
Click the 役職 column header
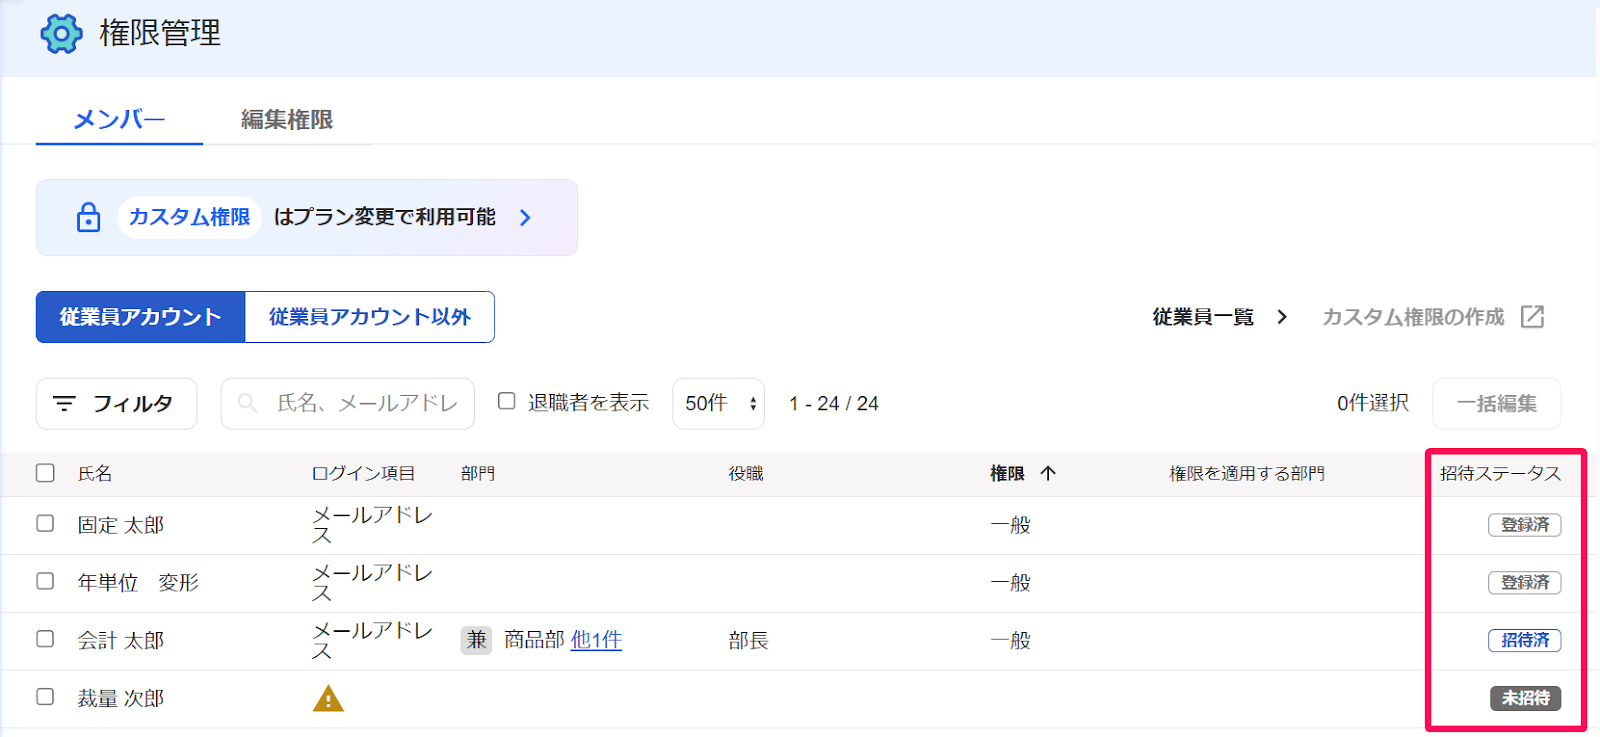[x=746, y=473]
